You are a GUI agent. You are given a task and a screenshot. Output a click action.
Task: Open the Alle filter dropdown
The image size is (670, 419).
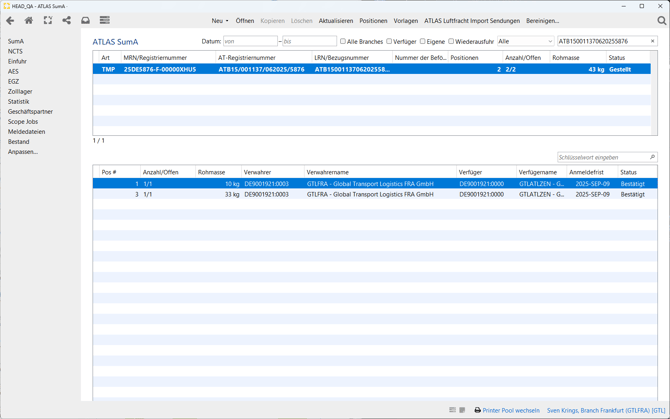click(526, 41)
